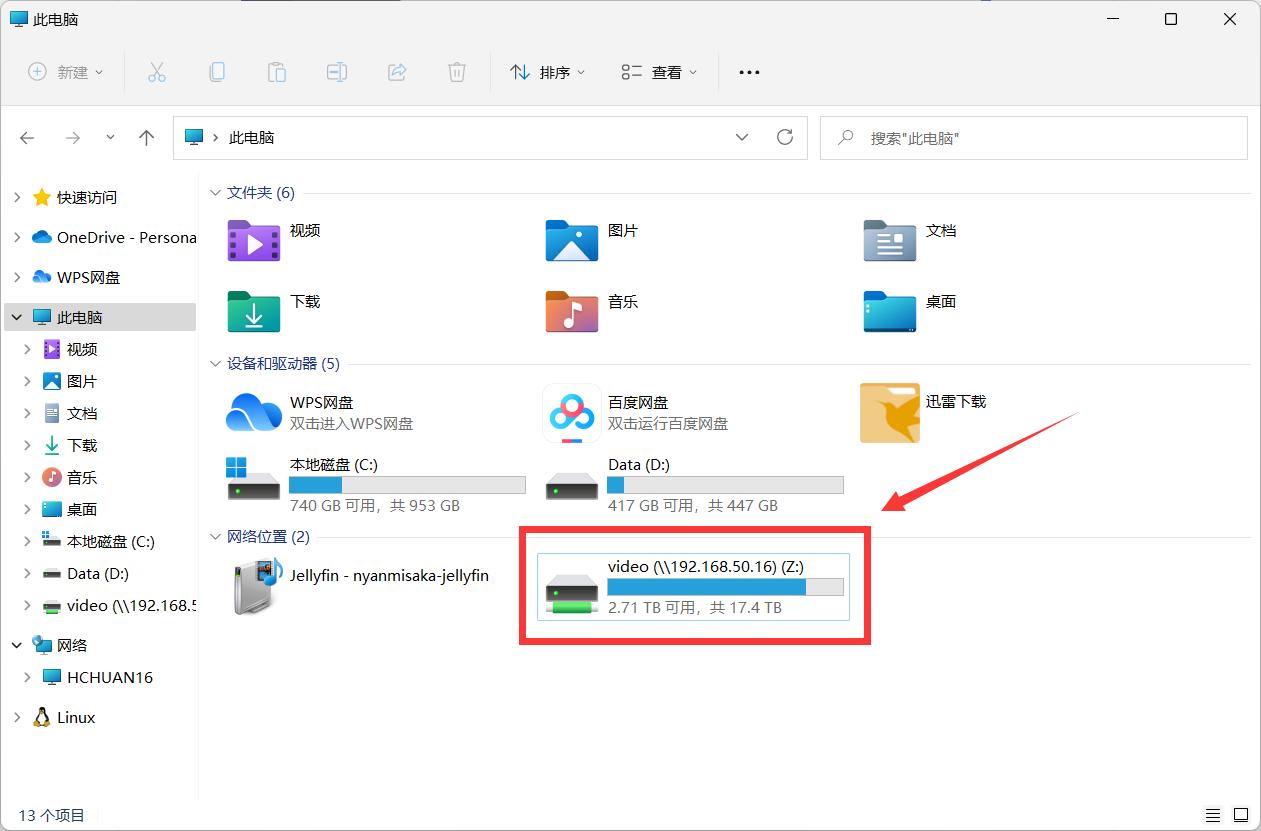The image size is (1261, 831).
Task: Open WPS网盘 via its cloud icon
Action: point(253,413)
